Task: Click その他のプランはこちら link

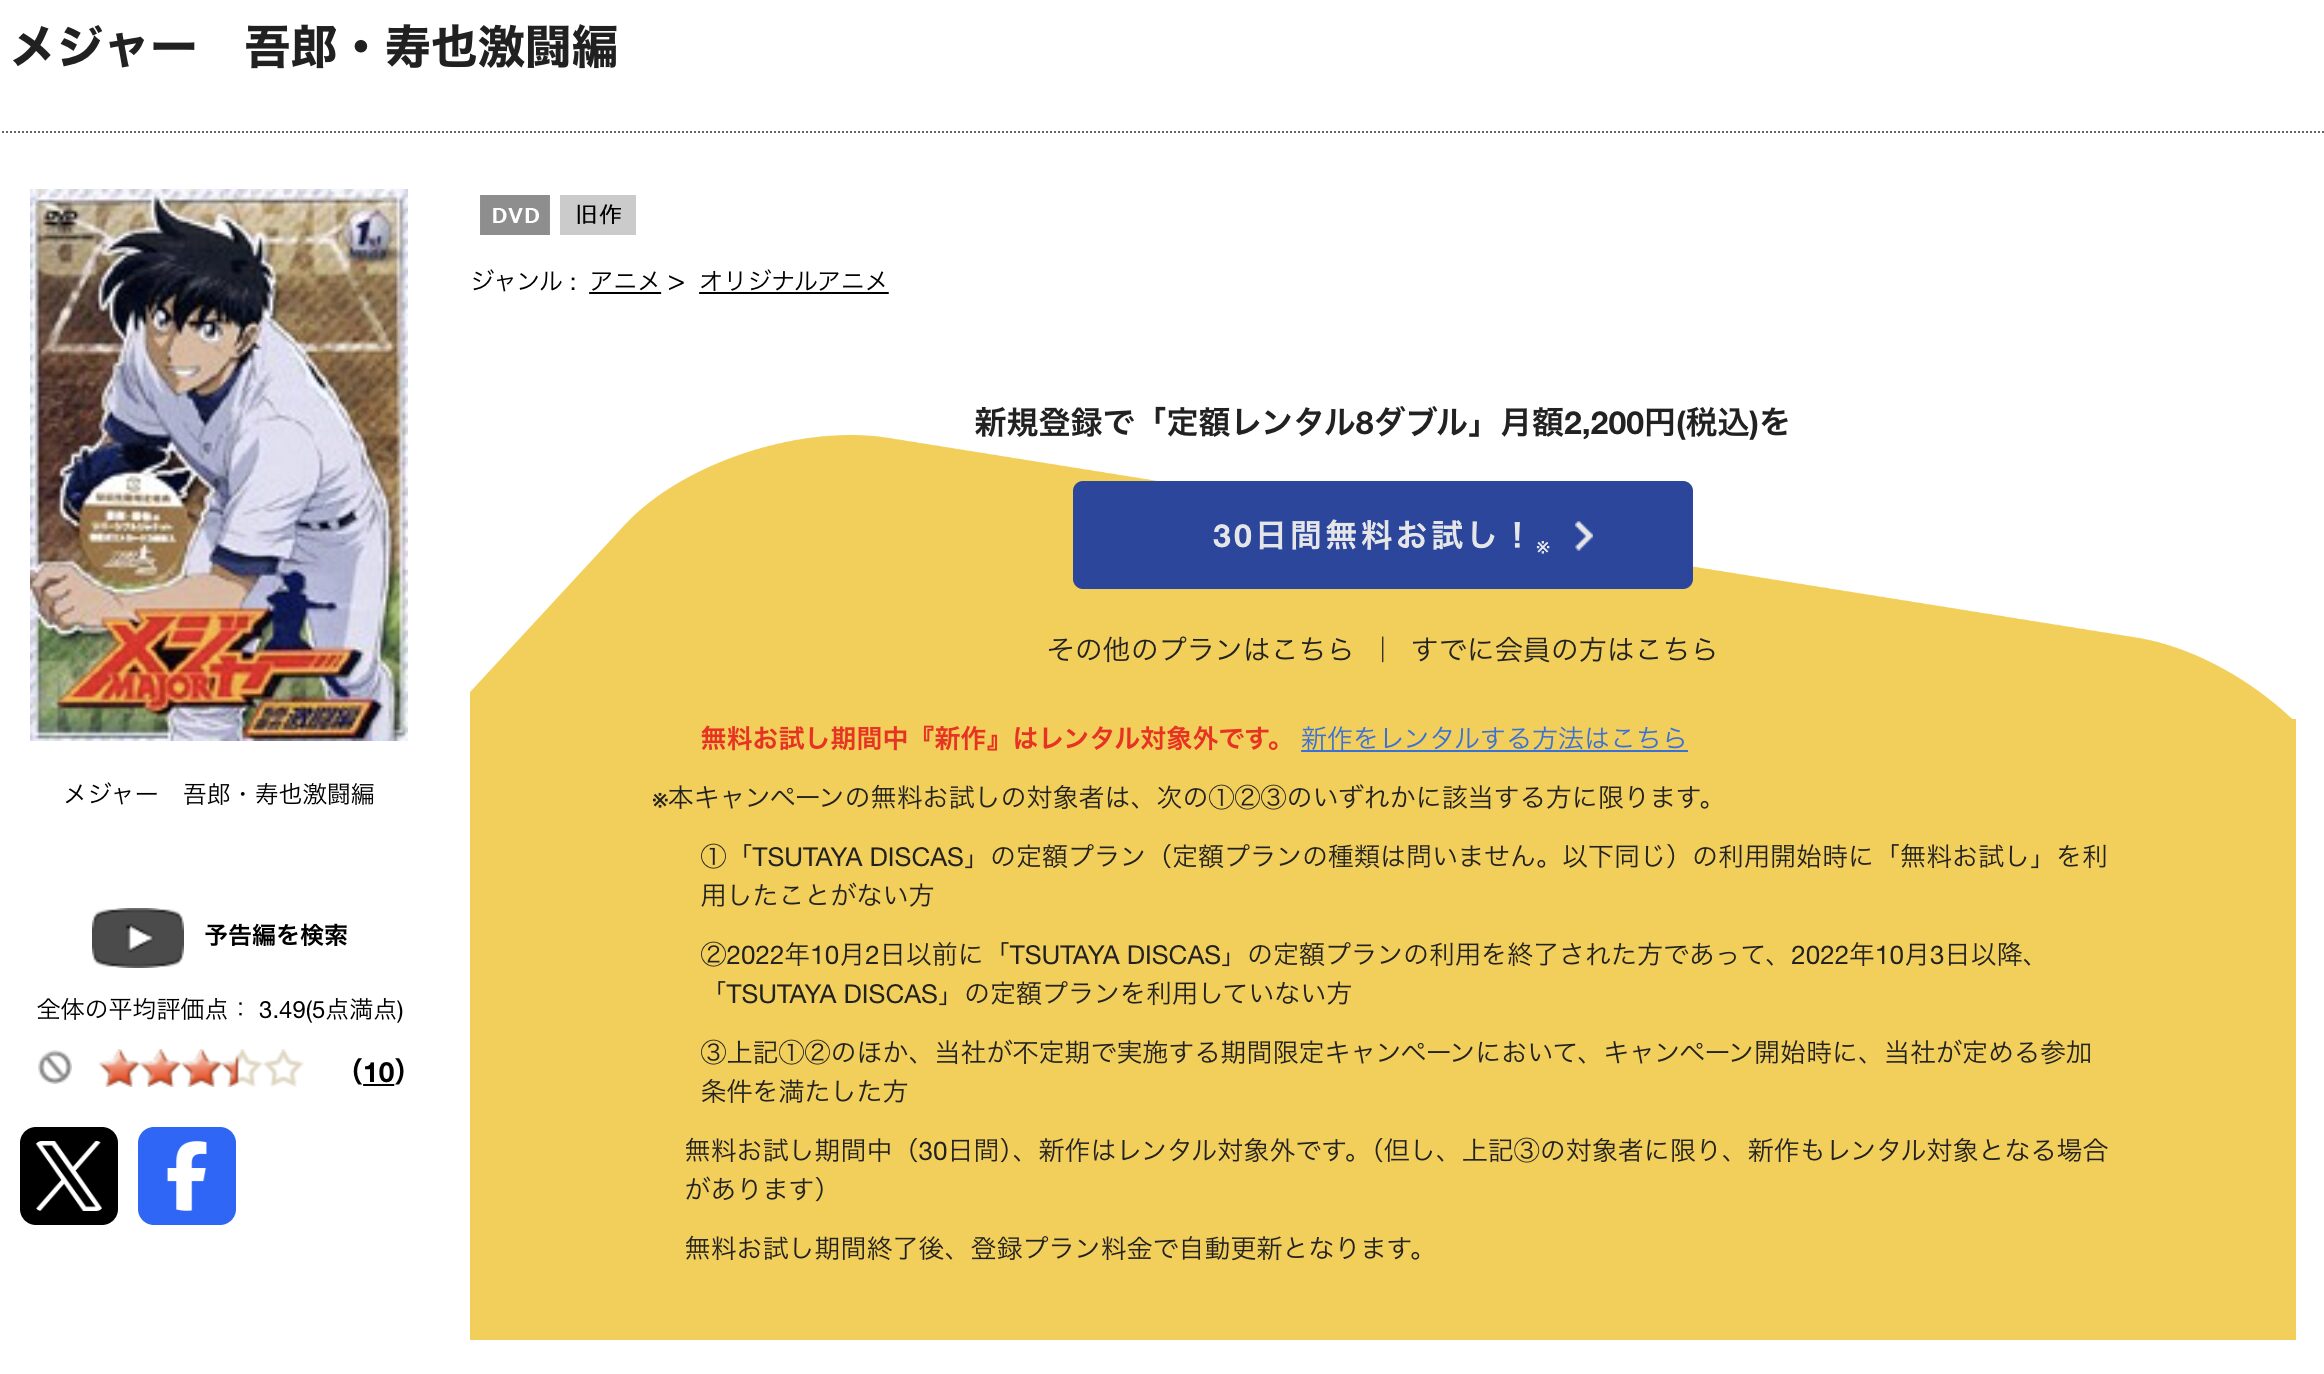Action: tap(1200, 649)
